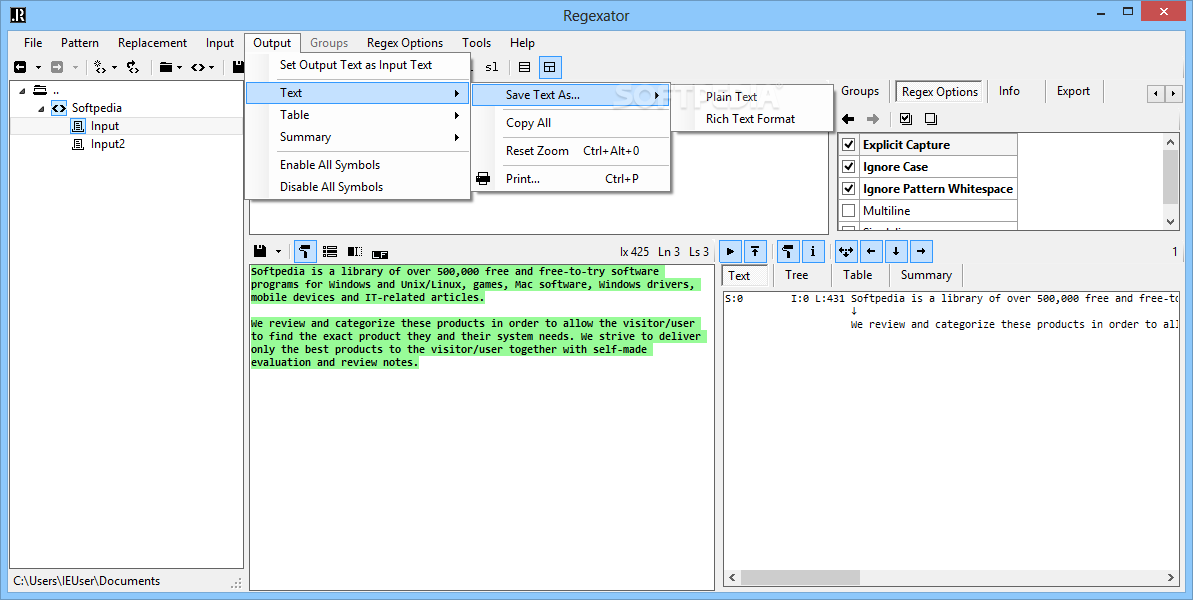Click the folder icon in the main toolbar

click(x=166, y=67)
